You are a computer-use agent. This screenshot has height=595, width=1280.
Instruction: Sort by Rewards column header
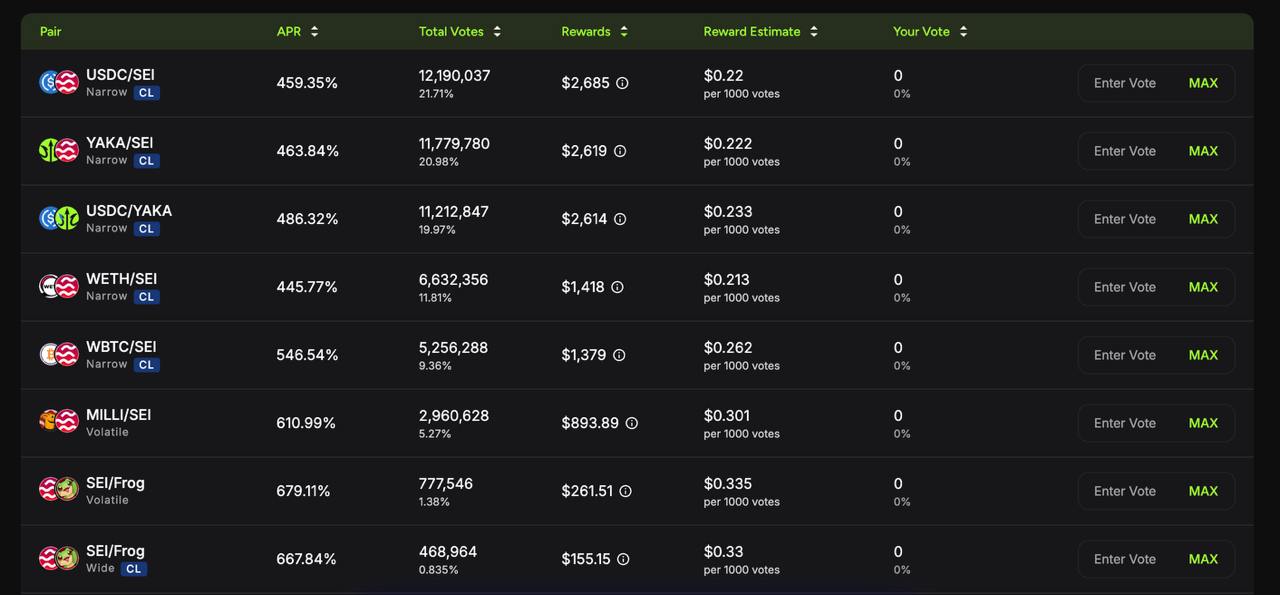[x=595, y=31]
